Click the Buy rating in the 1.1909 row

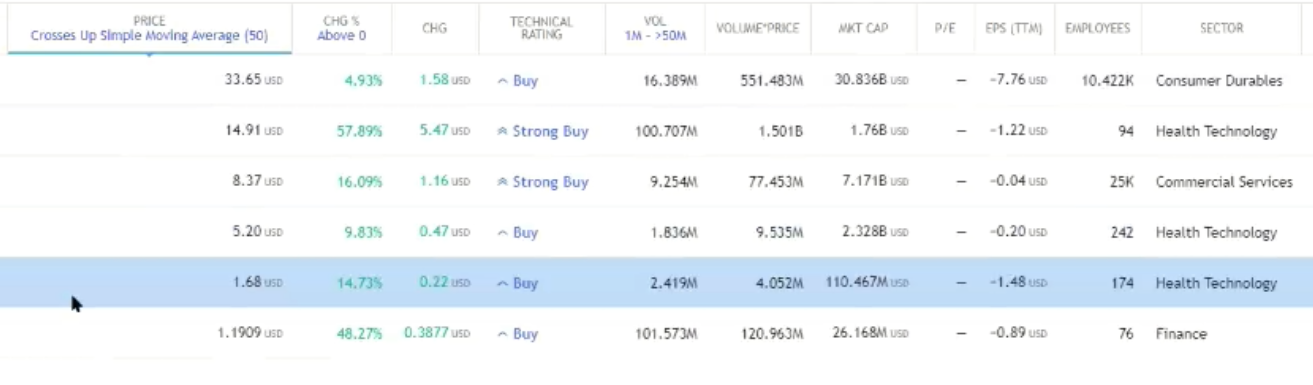coord(518,333)
